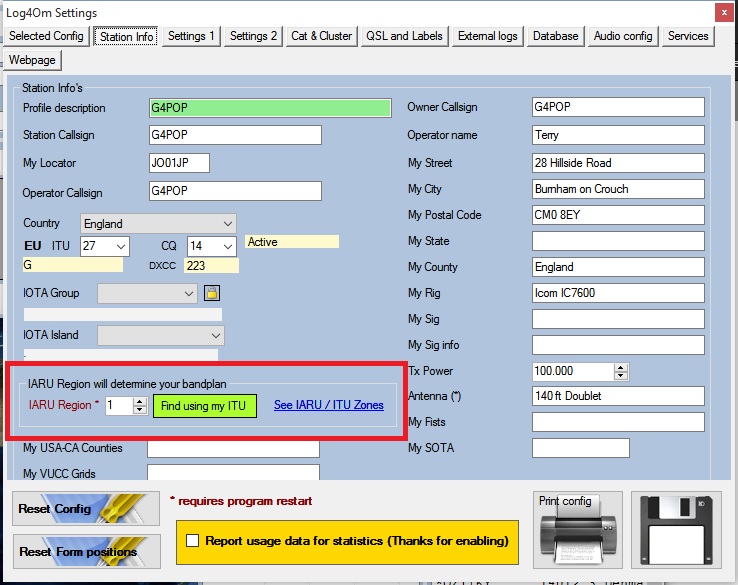The height and width of the screenshot is (585, 738).
Task: Close the Log4Om Settings window
Action: coord(724,13)
